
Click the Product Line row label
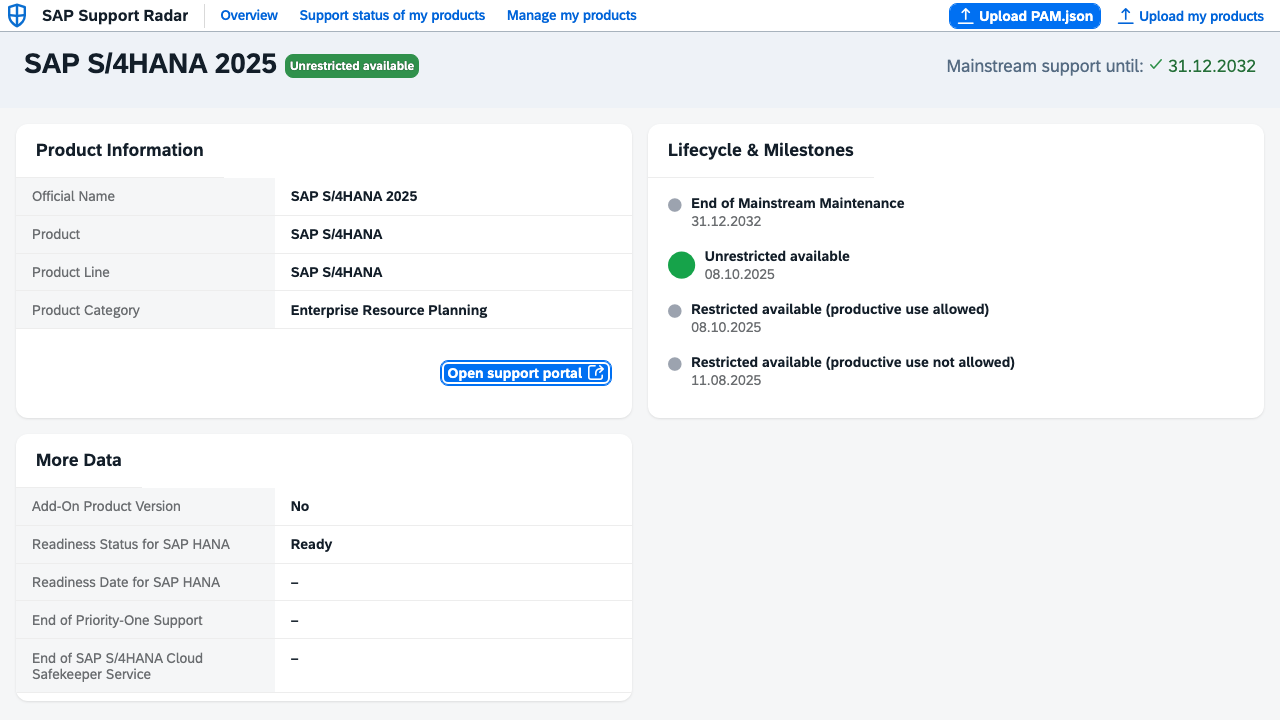click(71, 272)
